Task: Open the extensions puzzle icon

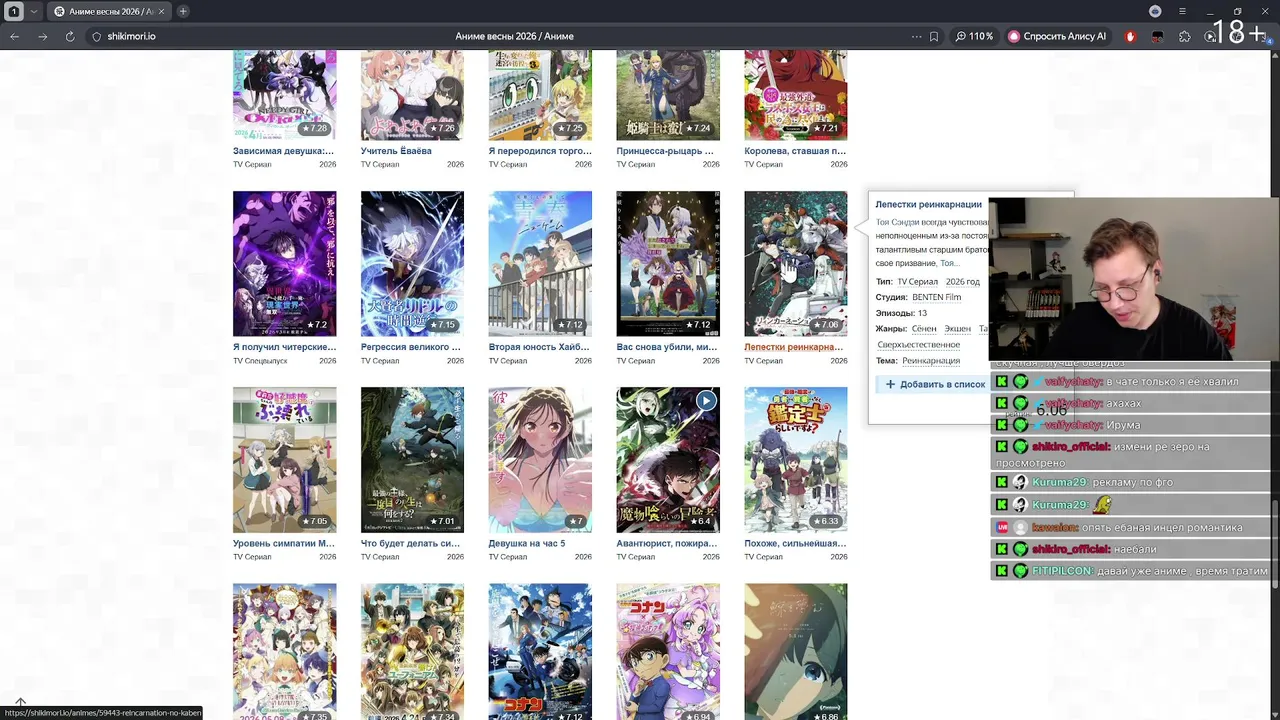Action: [1185, 36]
